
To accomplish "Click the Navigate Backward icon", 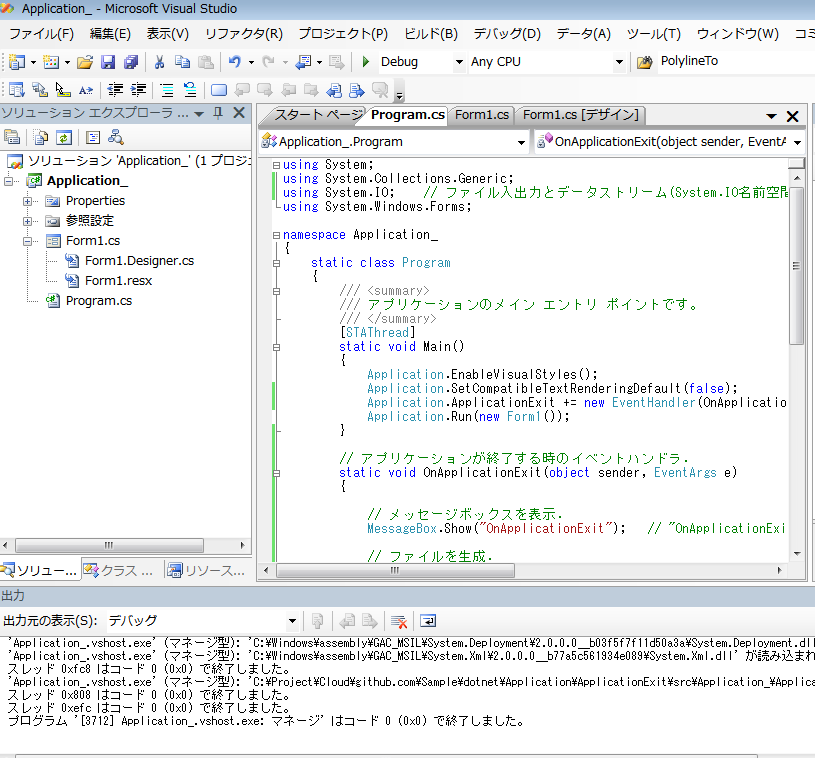I will coord(303,62).
